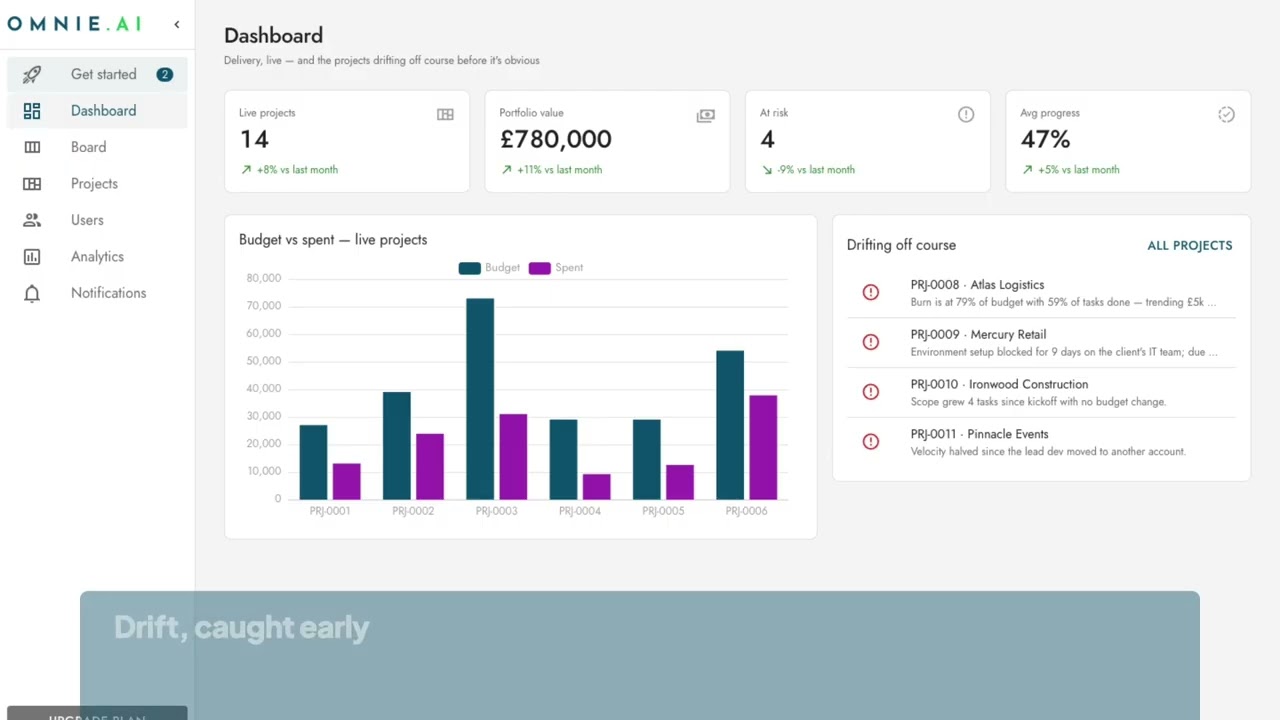This screenshot has height=720, width=1280.
Task: Click the PRJ-0001 axis label
Action: pos(330,511)
